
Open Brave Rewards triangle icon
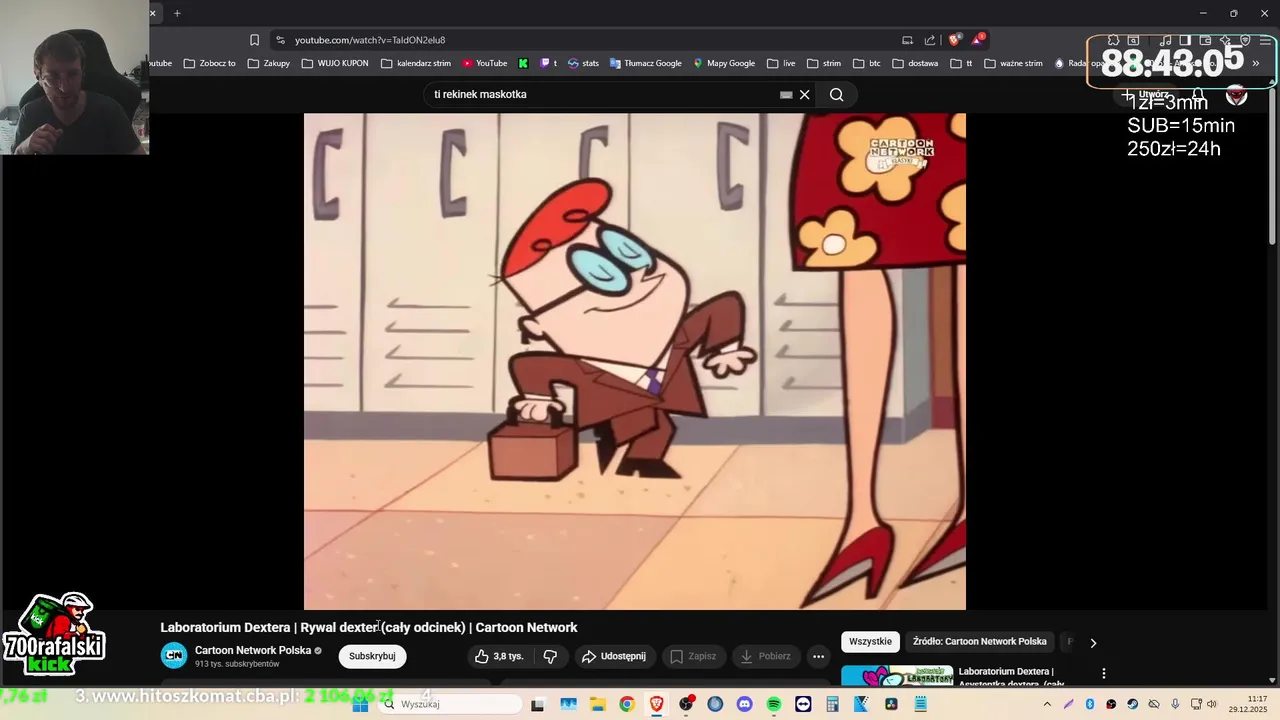point(977,40)
